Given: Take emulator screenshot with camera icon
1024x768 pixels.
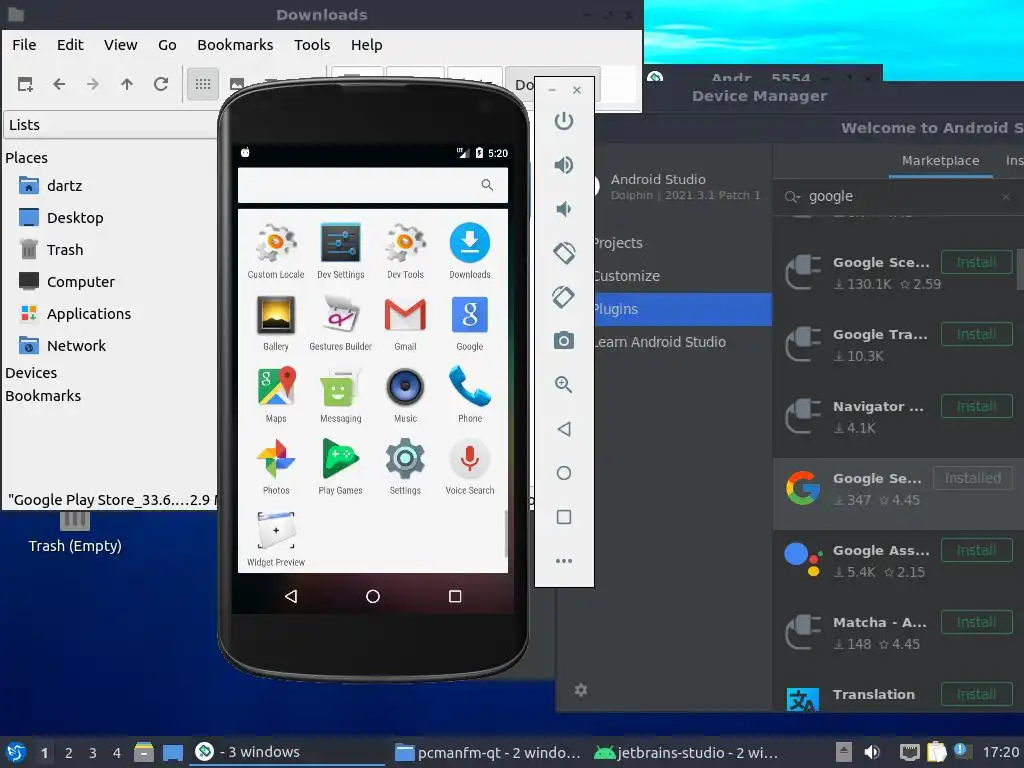Looking at the screenshot, I should [x=564, y=340].
